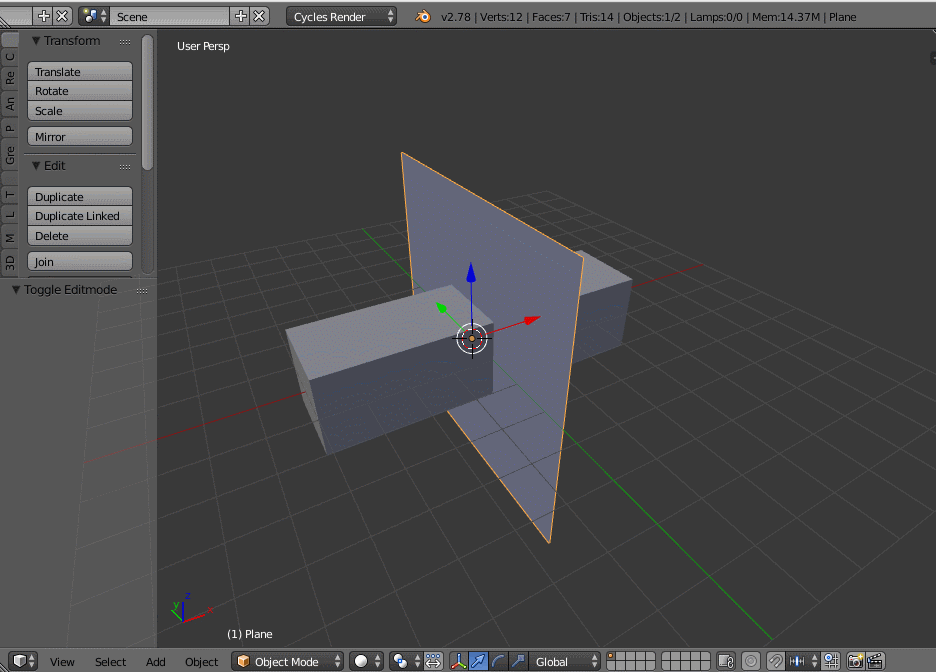The image size is (936, 672).
Task: Click the Scene name text field
Action: tap(170, 16)
